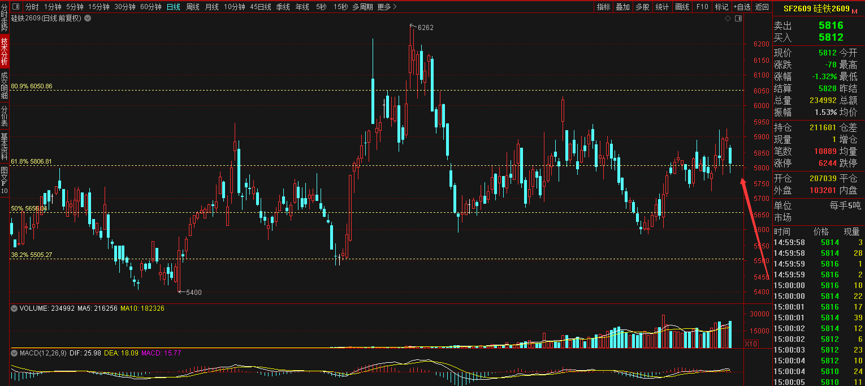Switch to 分时 intraday view

pyautogui.click(x=32, y=7)
